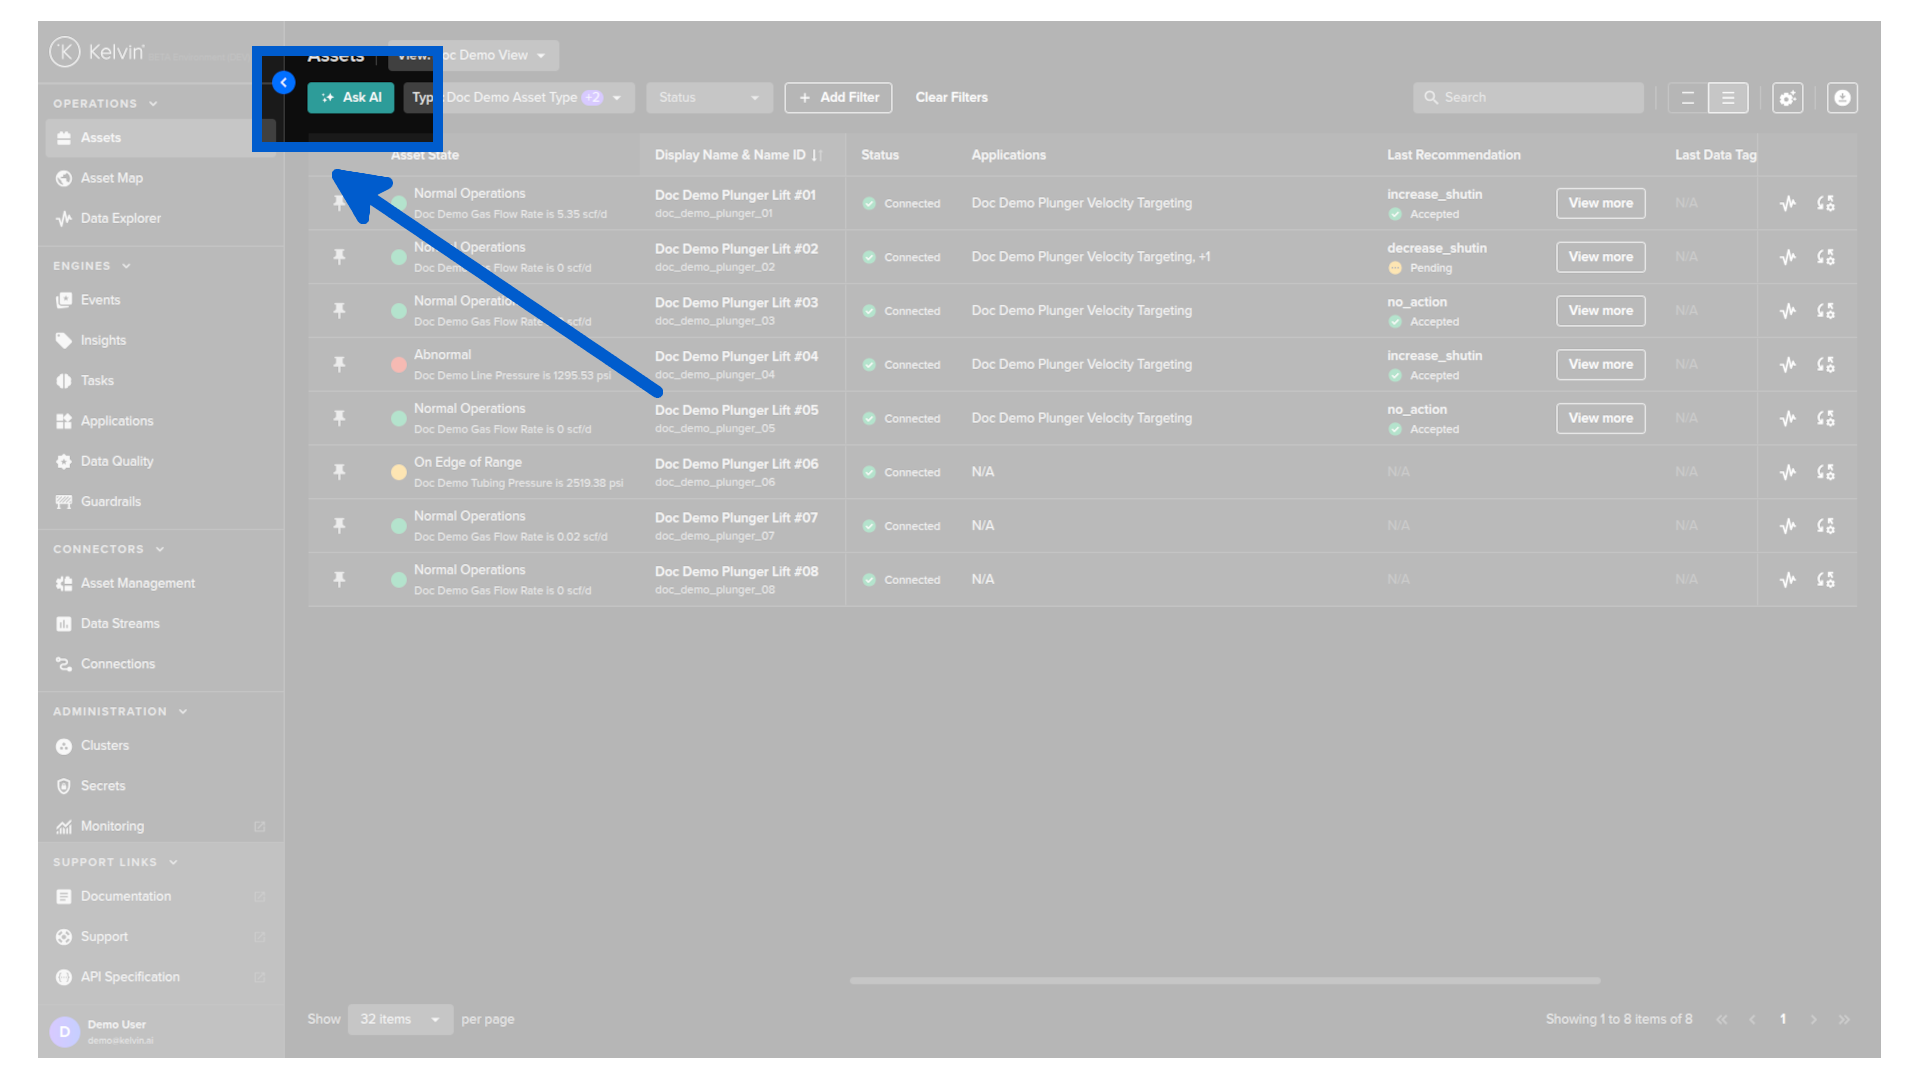Select page 1 in pagination
Viewport: 1920px width, 1080px height.
(1782, 1019)
